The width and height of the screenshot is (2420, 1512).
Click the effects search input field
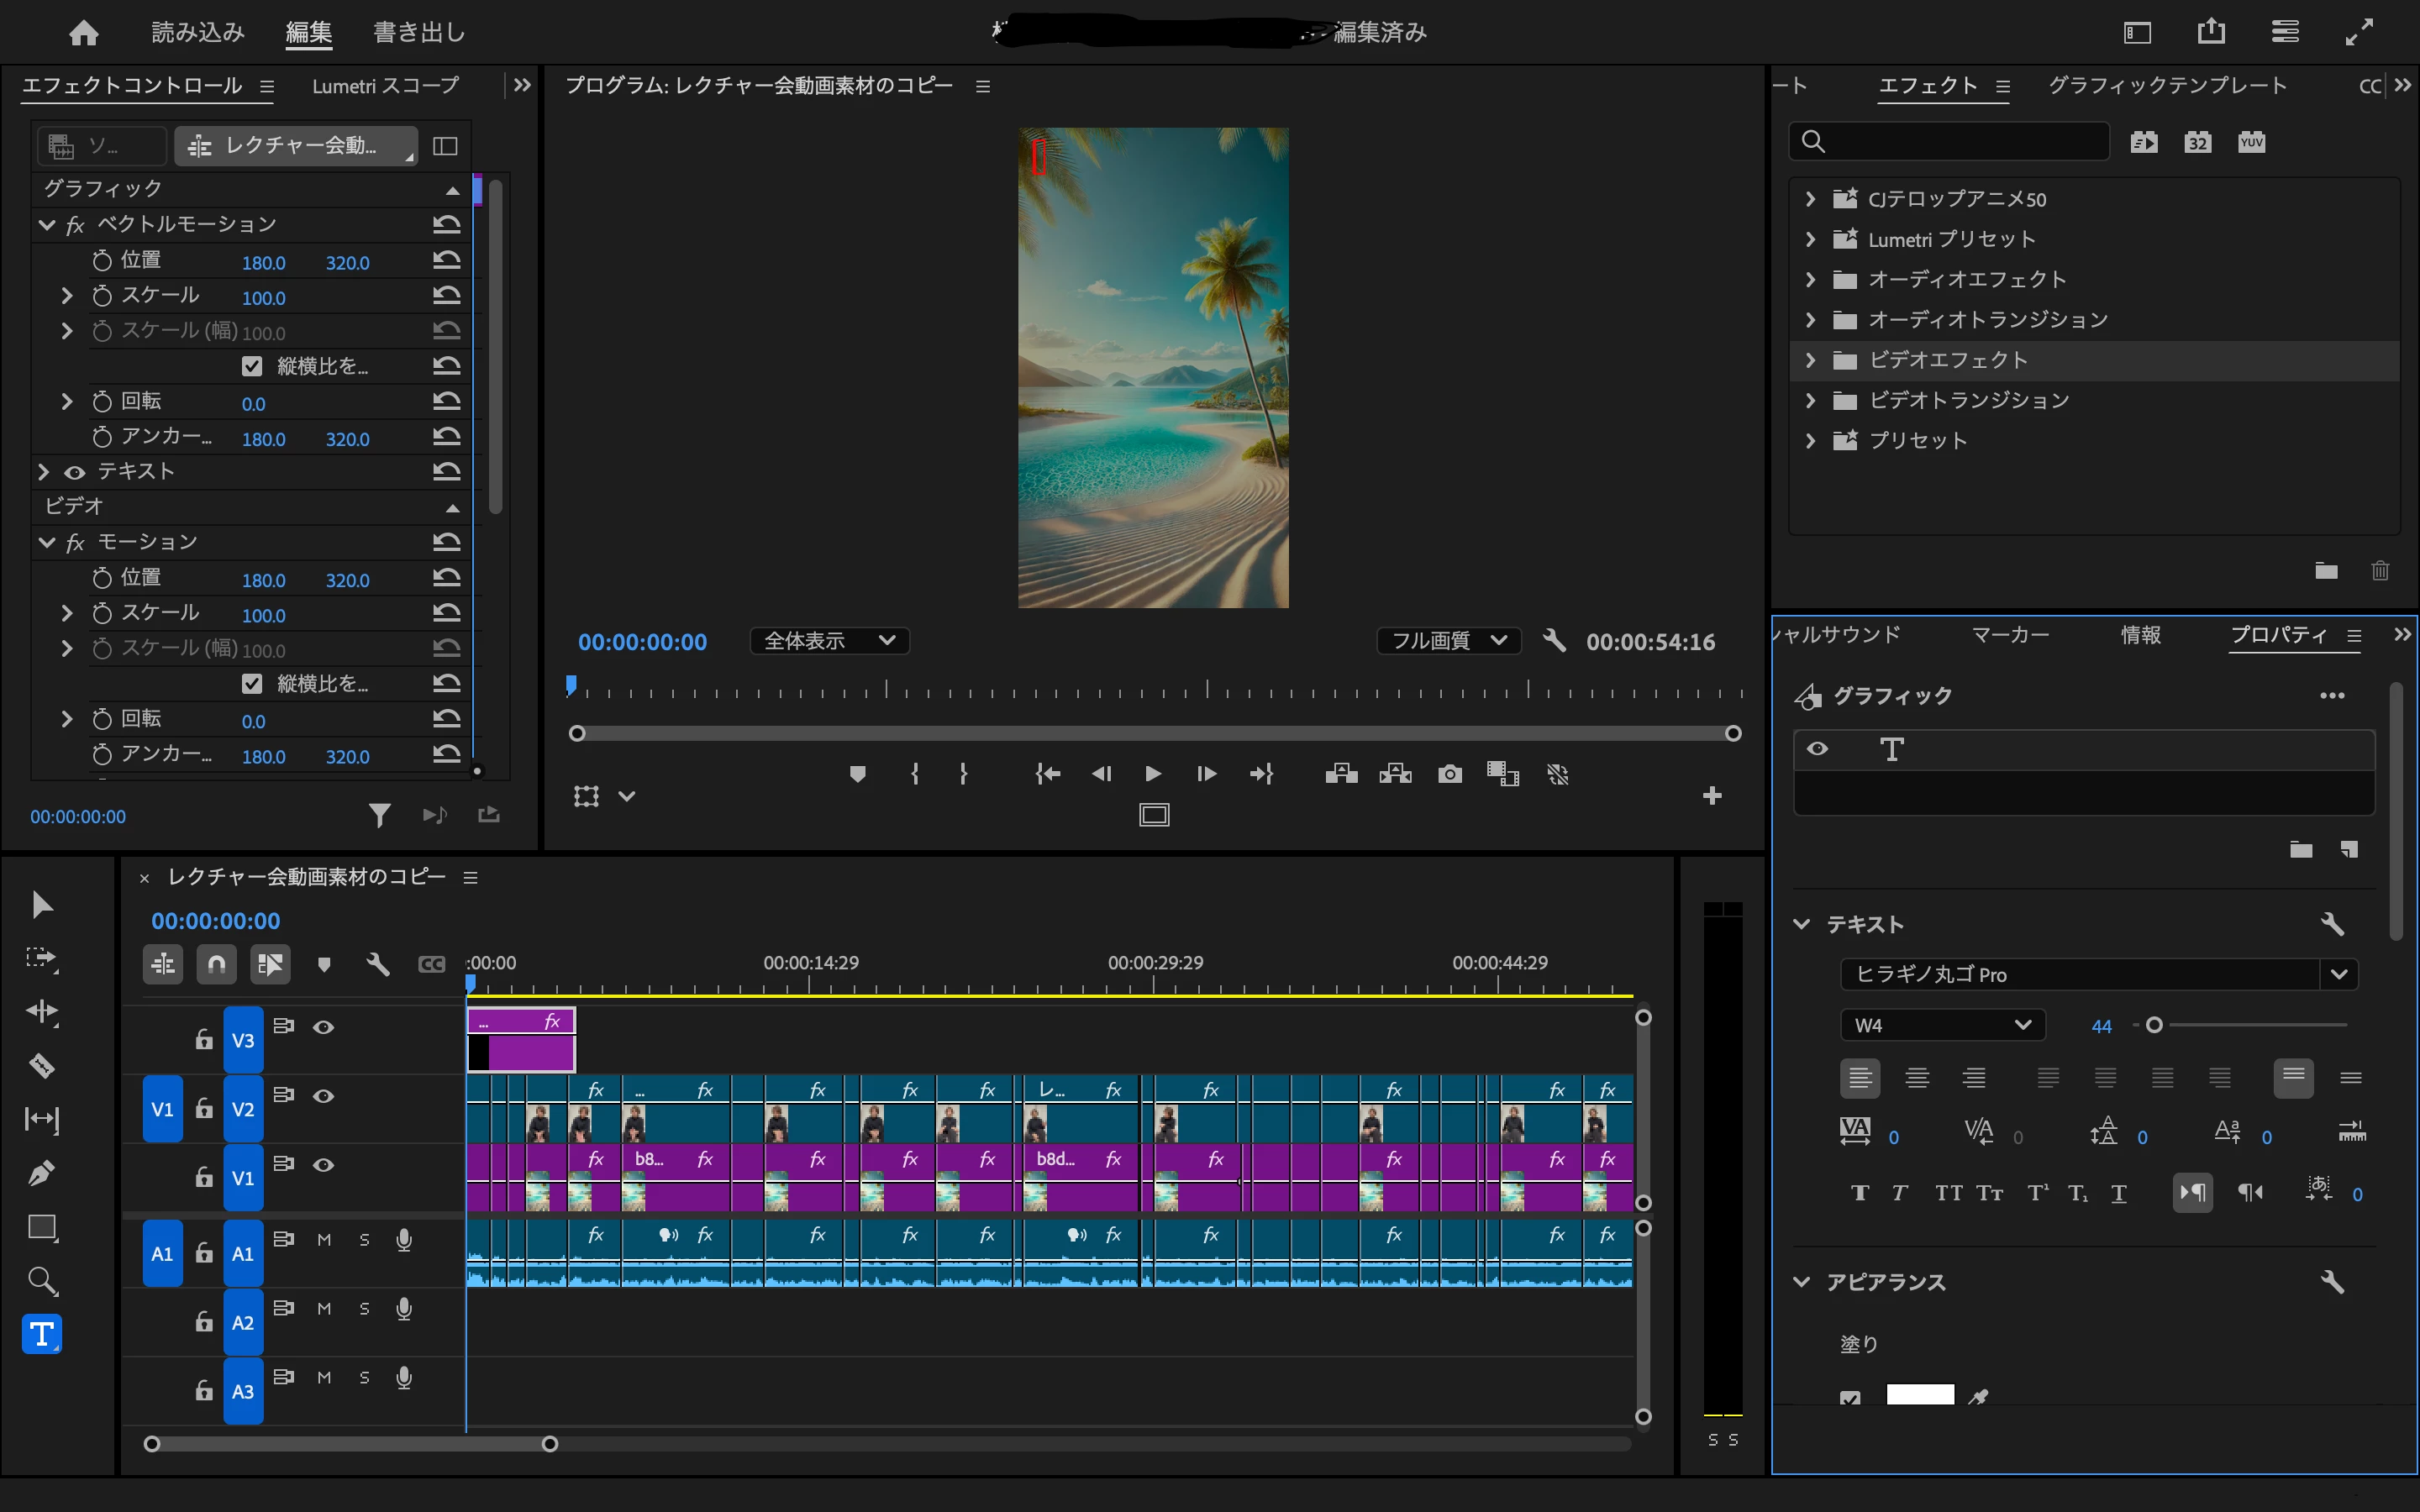click(1960, 142)
